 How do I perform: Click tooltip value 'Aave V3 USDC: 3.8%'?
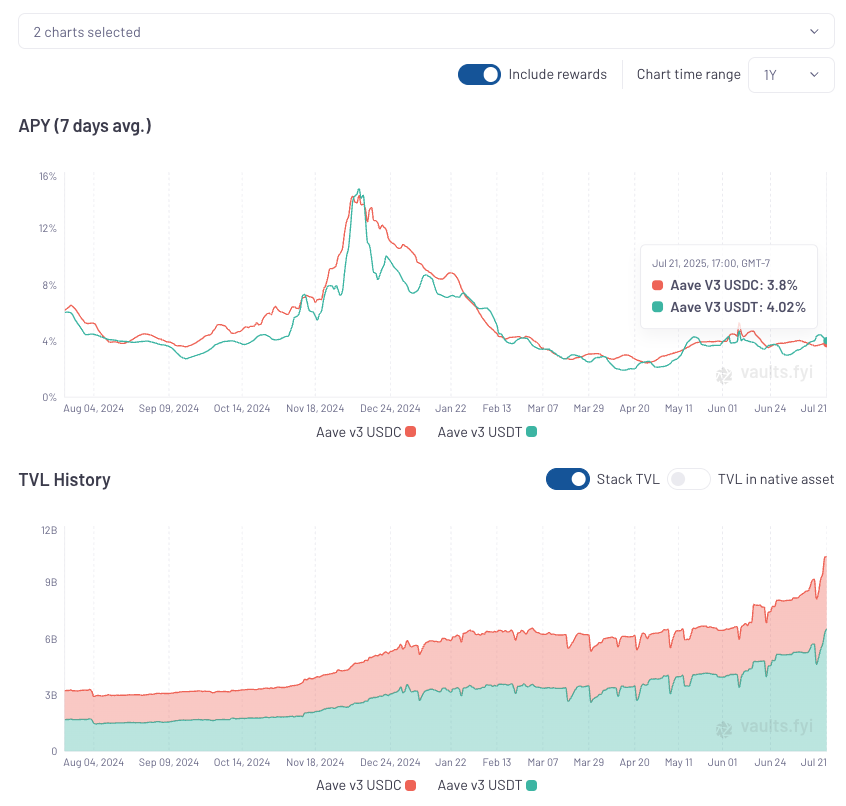pyautogui.click(x=734, y=285)
